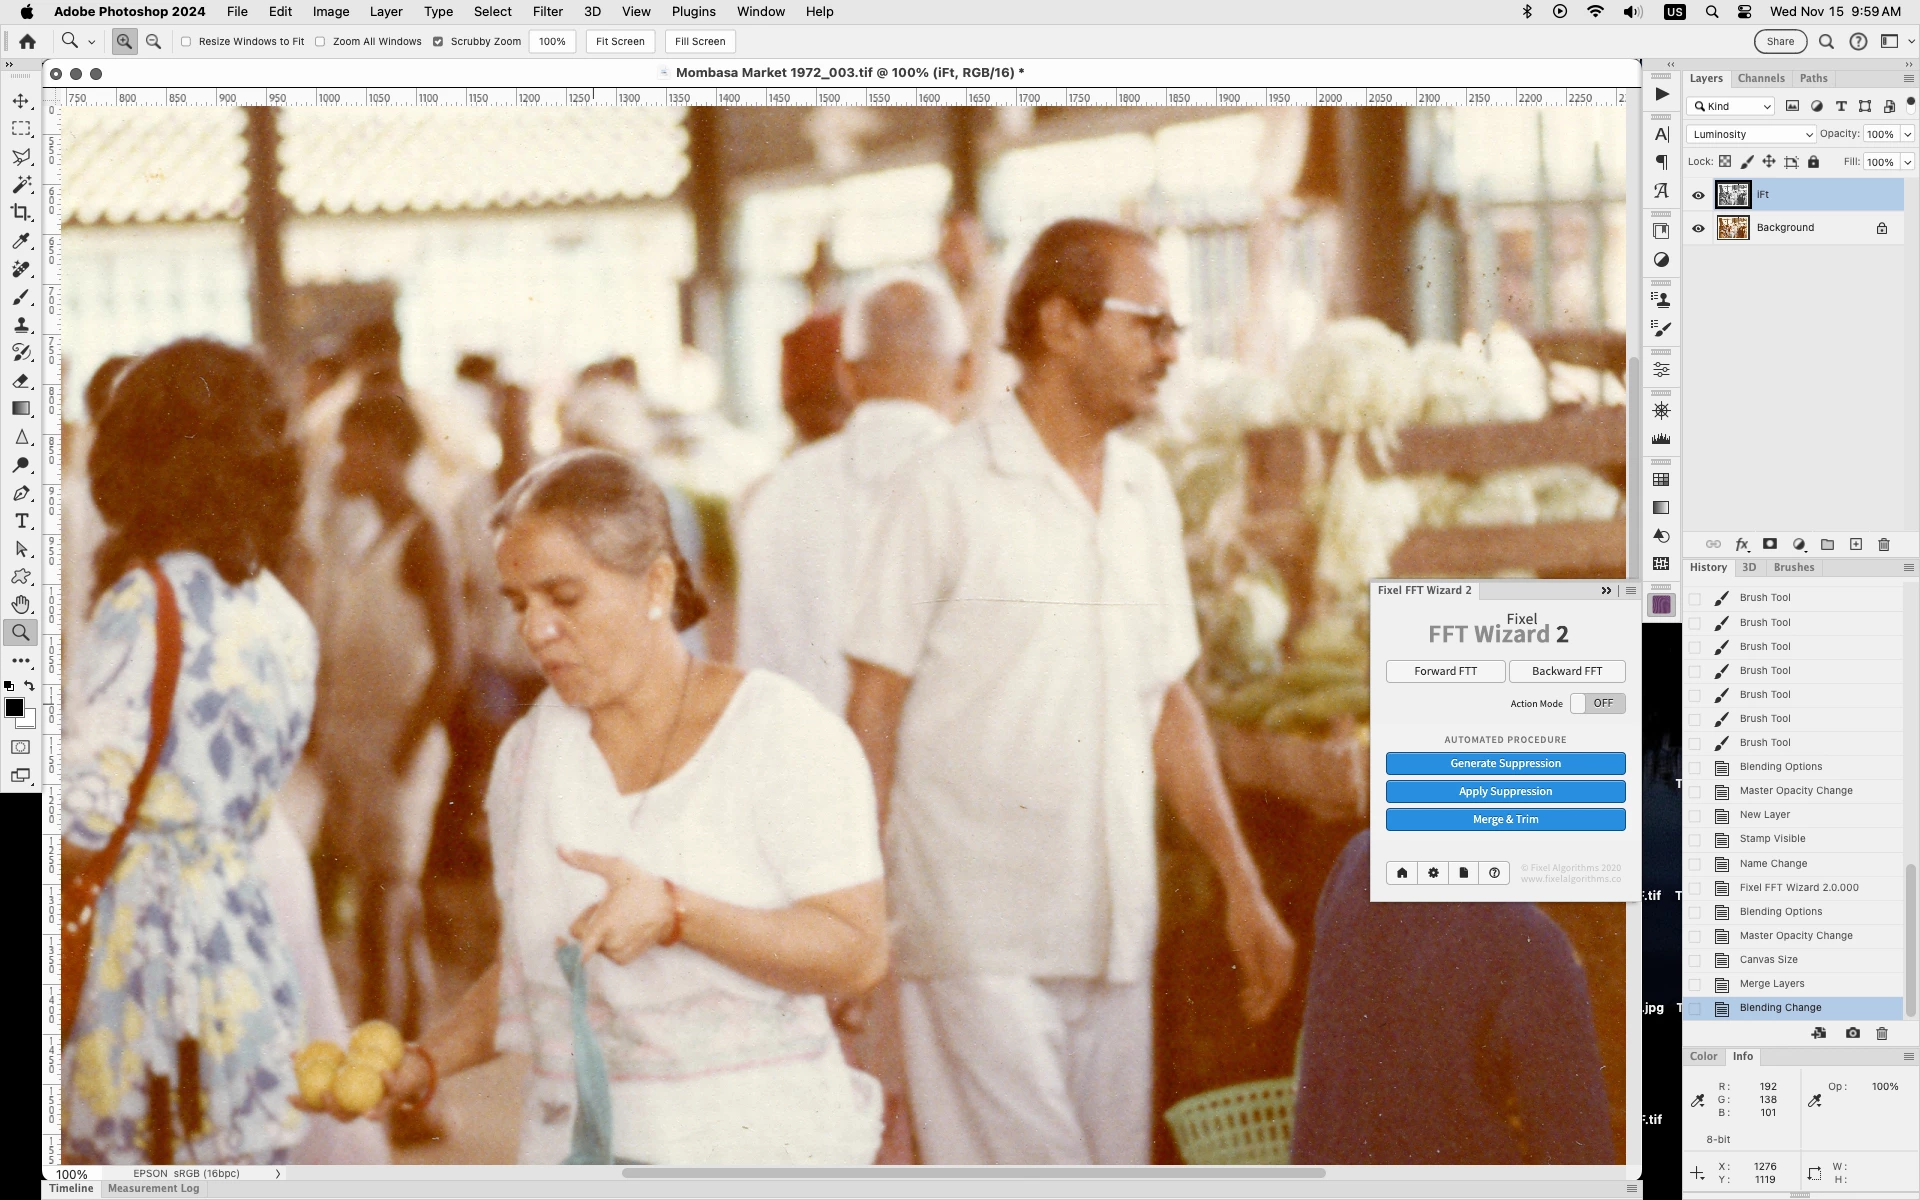Click the foreground color swatch
The height and width of the screenshot is (1200, 1920).
pyautogui.click(x=14, y=707)
